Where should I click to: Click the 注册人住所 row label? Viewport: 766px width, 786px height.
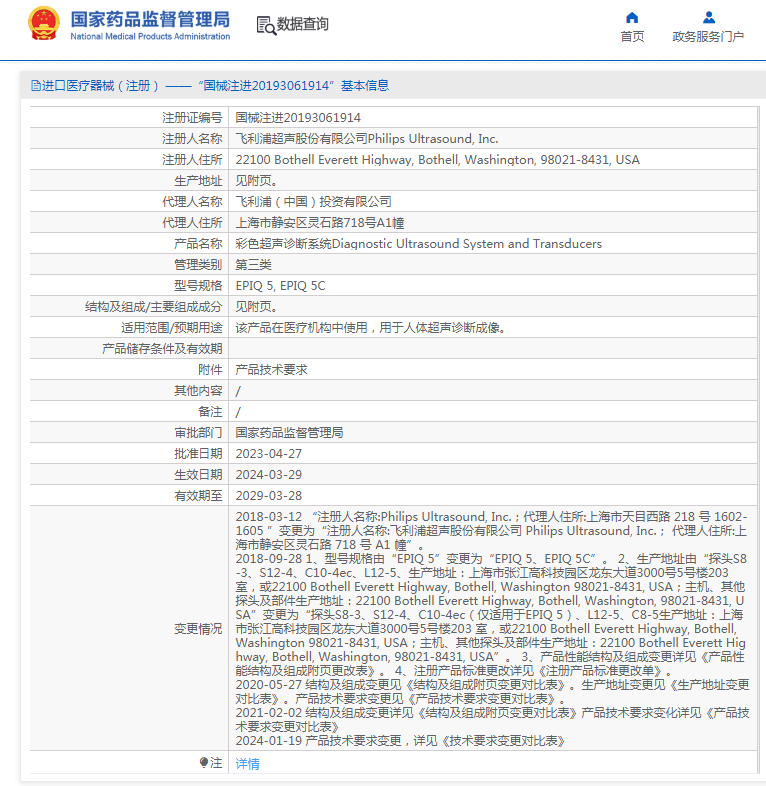pos(192,160)
